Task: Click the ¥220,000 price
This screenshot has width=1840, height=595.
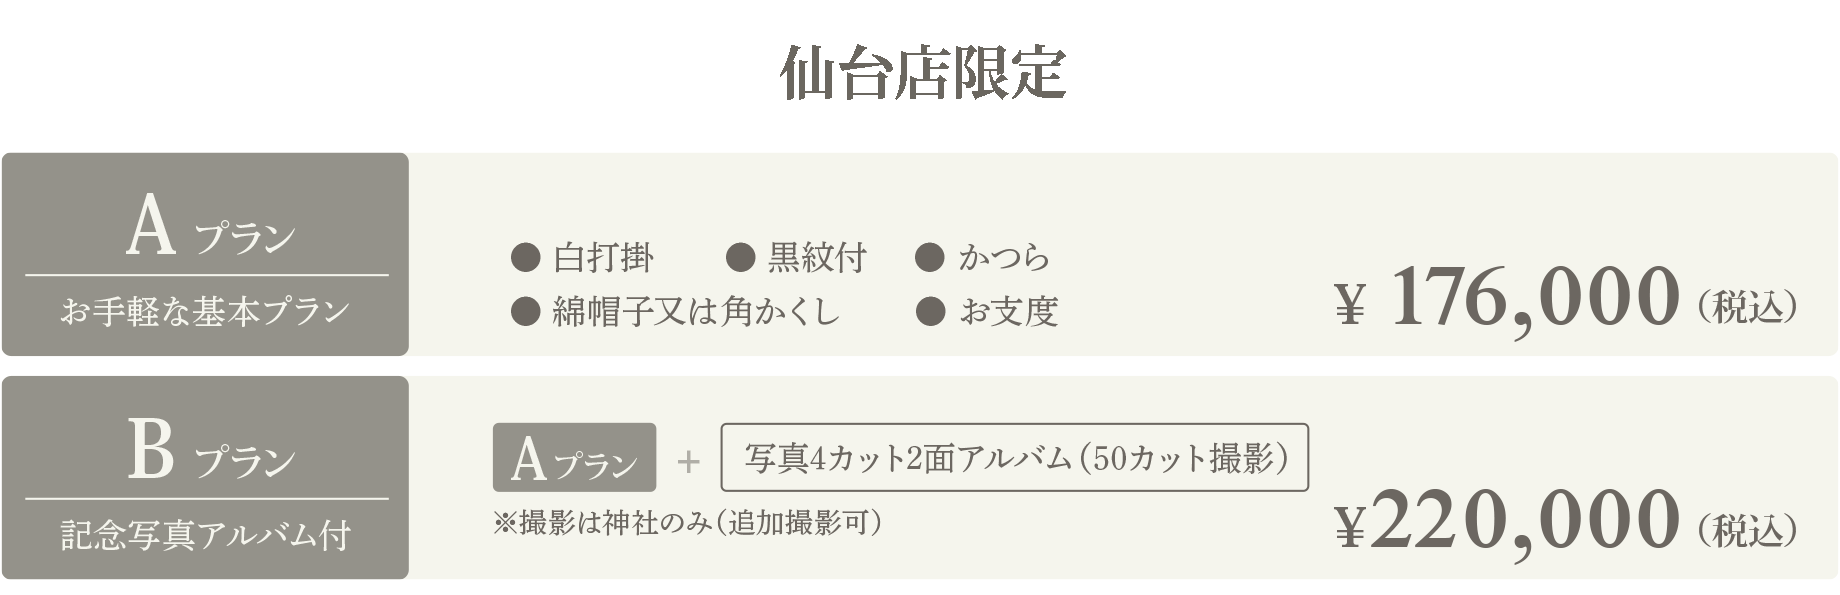Action: click(x=1507, y=520)
